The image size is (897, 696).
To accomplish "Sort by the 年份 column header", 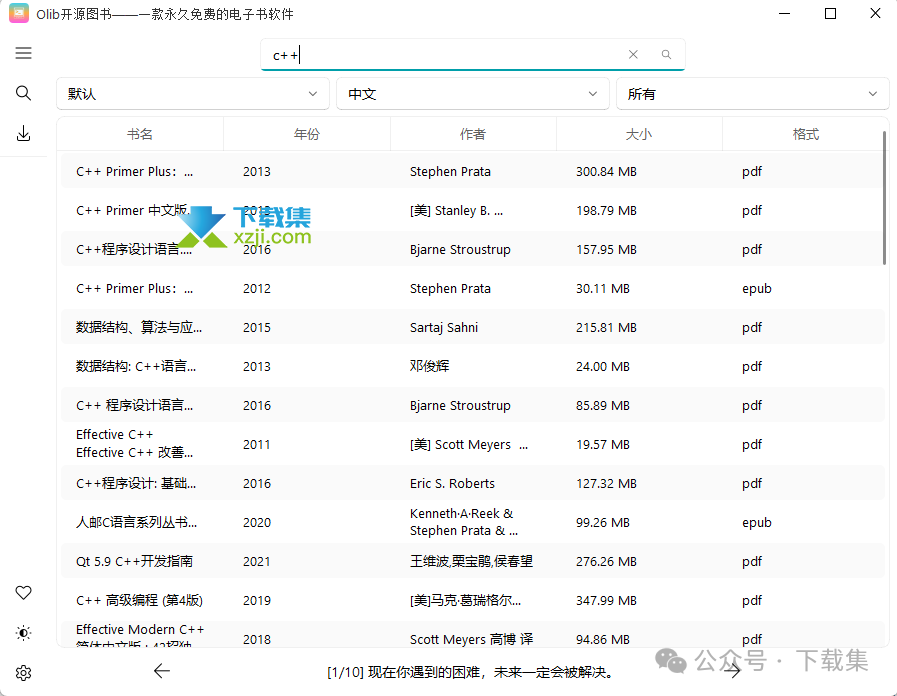I will tap(307, 134).
